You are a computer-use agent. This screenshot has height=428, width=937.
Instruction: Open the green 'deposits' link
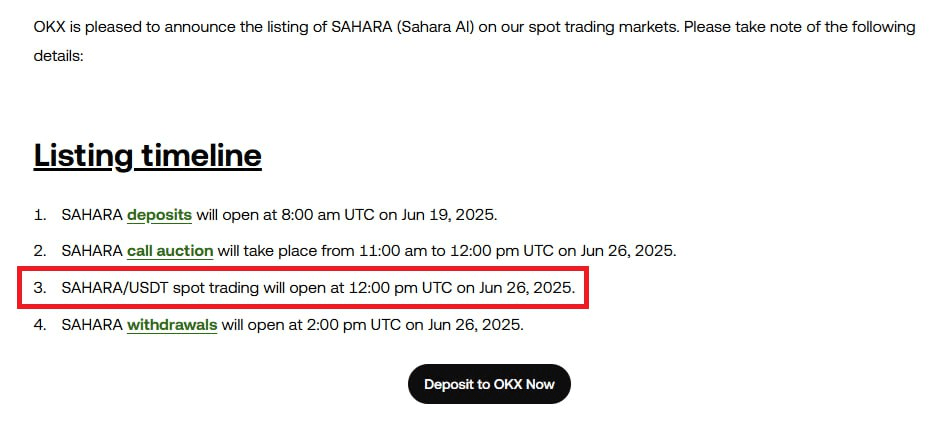[160, 215]
